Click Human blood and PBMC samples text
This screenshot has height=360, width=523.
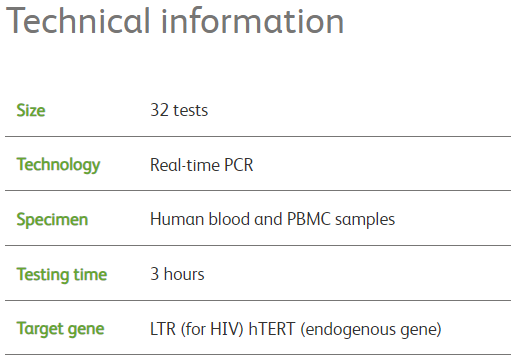273,220
